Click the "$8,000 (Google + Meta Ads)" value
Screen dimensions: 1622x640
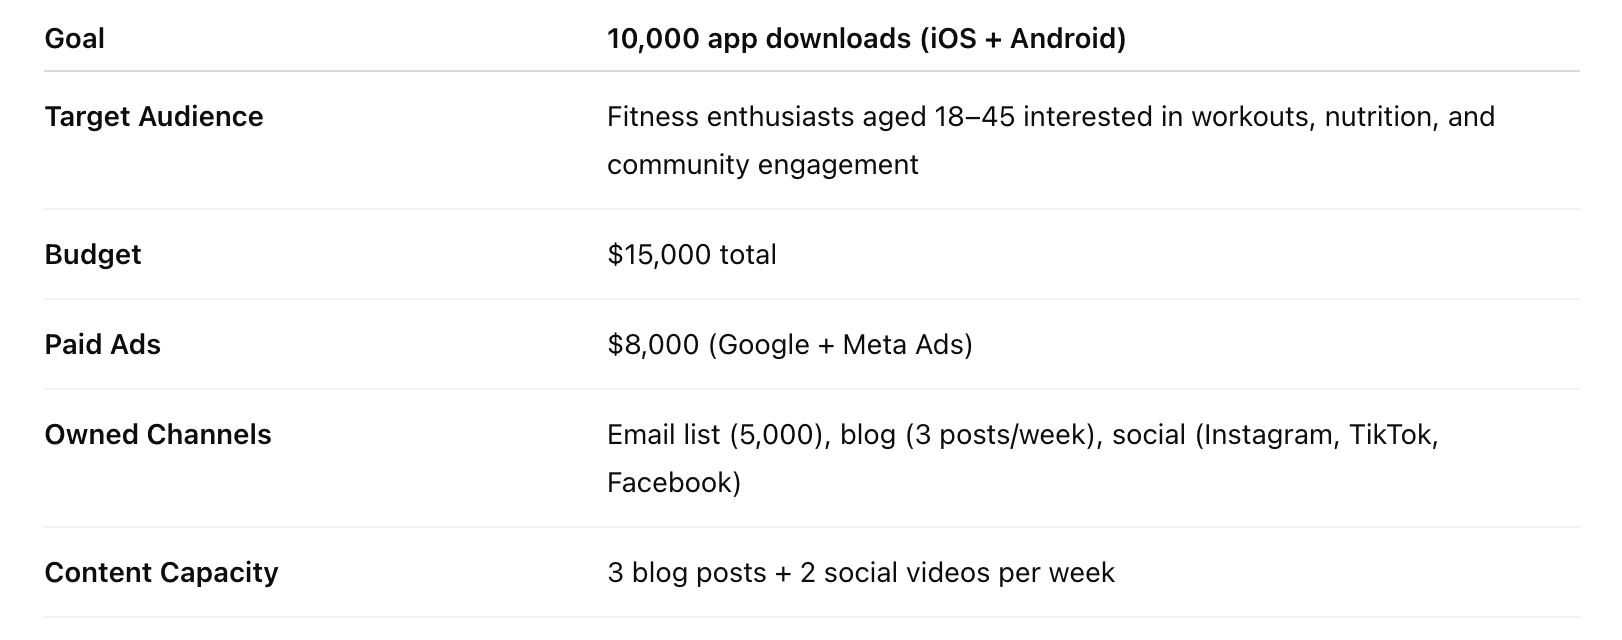click(x=790, y=345)
